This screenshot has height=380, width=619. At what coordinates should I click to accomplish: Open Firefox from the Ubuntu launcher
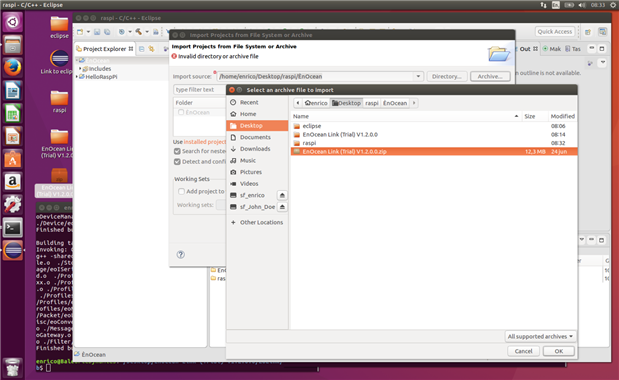(13, 67)
